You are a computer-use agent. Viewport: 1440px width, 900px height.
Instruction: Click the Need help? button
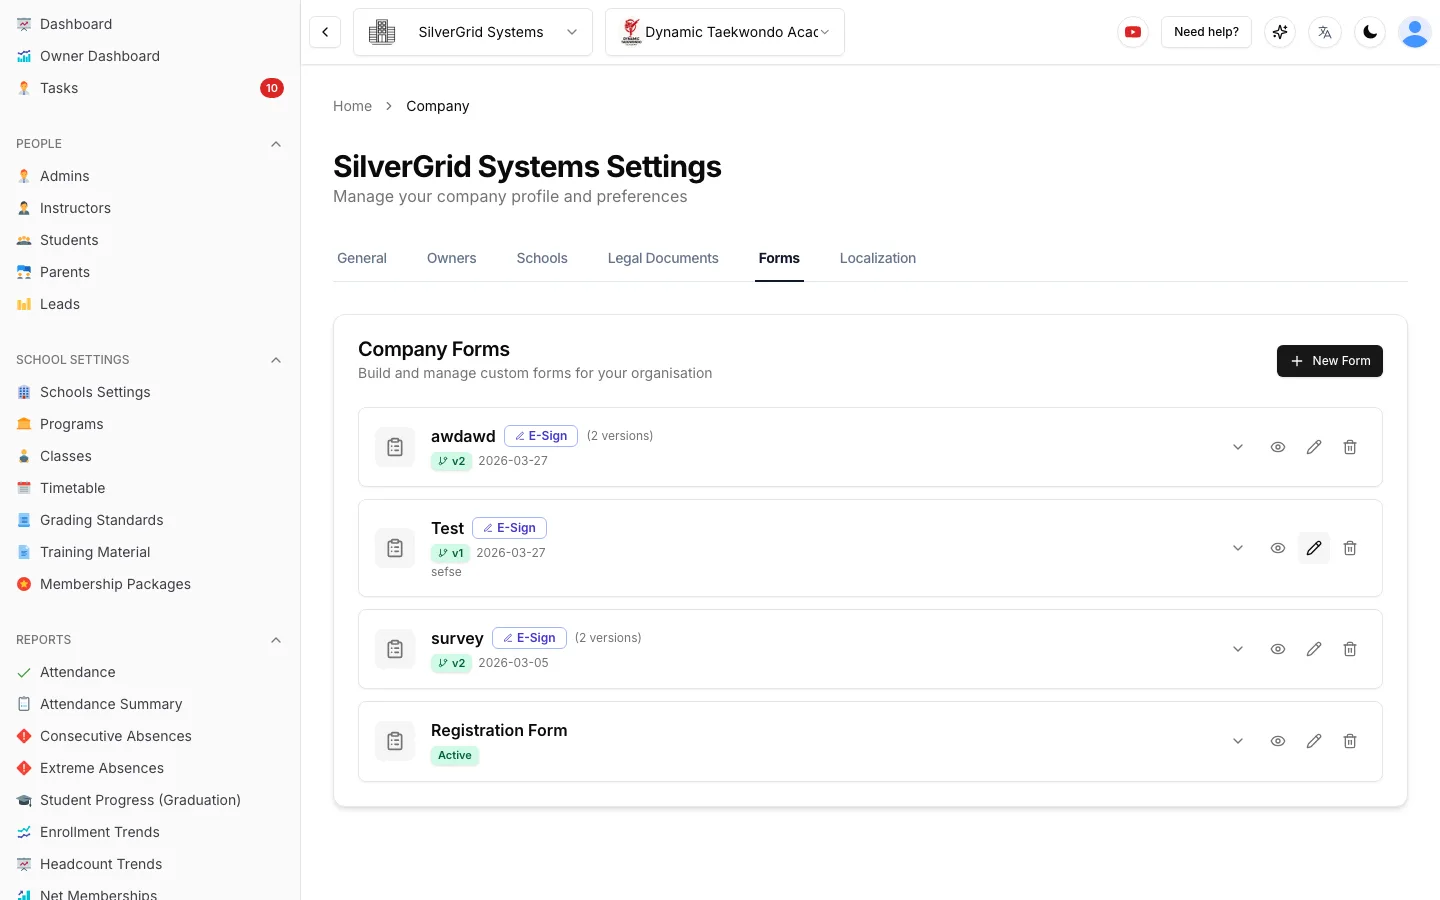tap(1206, 32)
